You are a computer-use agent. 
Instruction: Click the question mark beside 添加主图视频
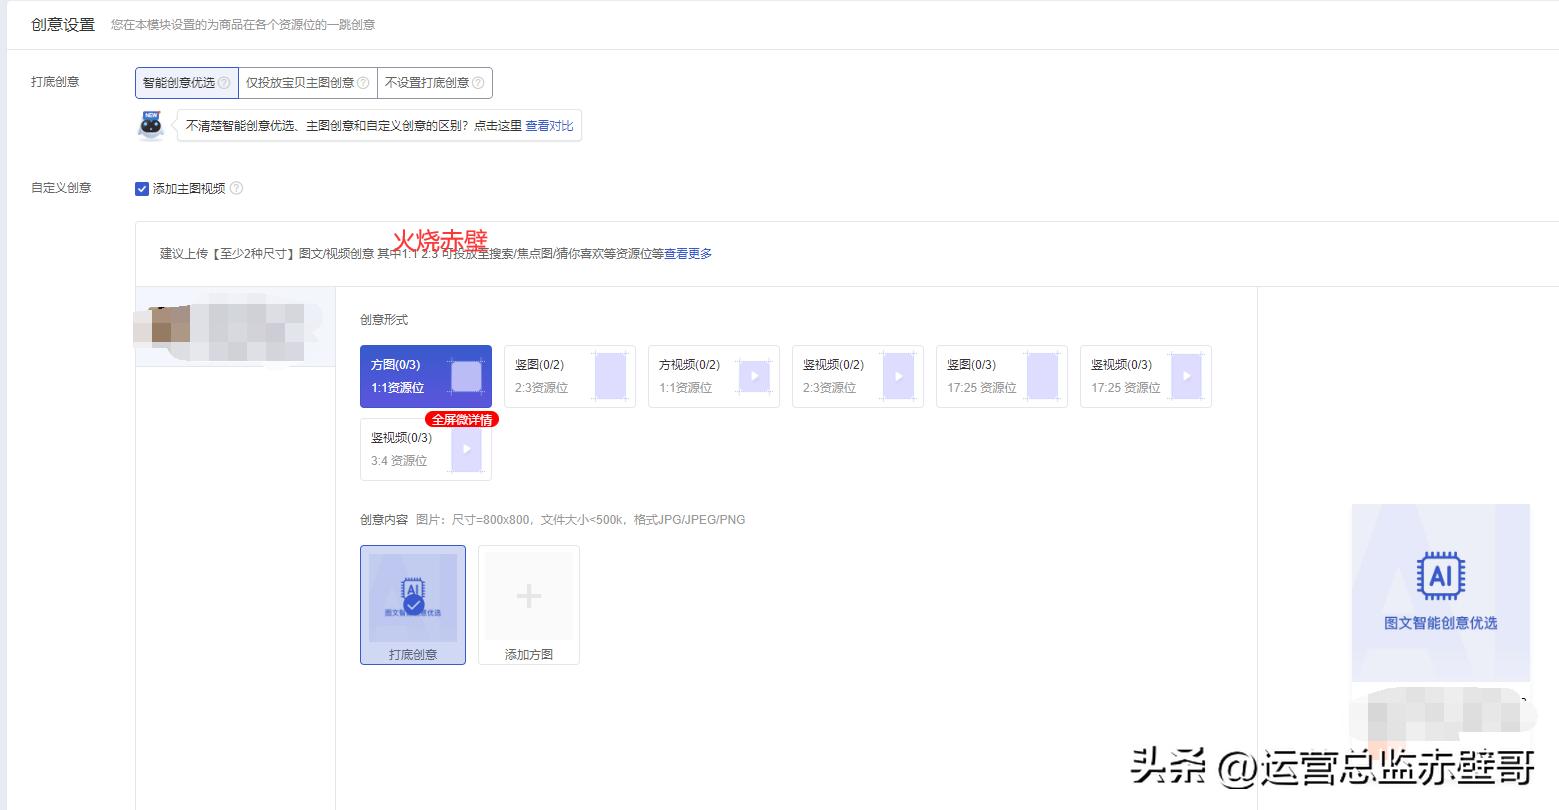237,188
